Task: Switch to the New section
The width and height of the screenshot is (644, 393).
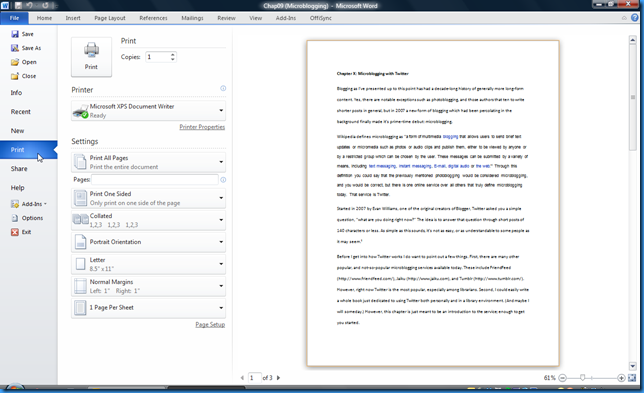Action: pyautogui.click(x=17, y=131)
